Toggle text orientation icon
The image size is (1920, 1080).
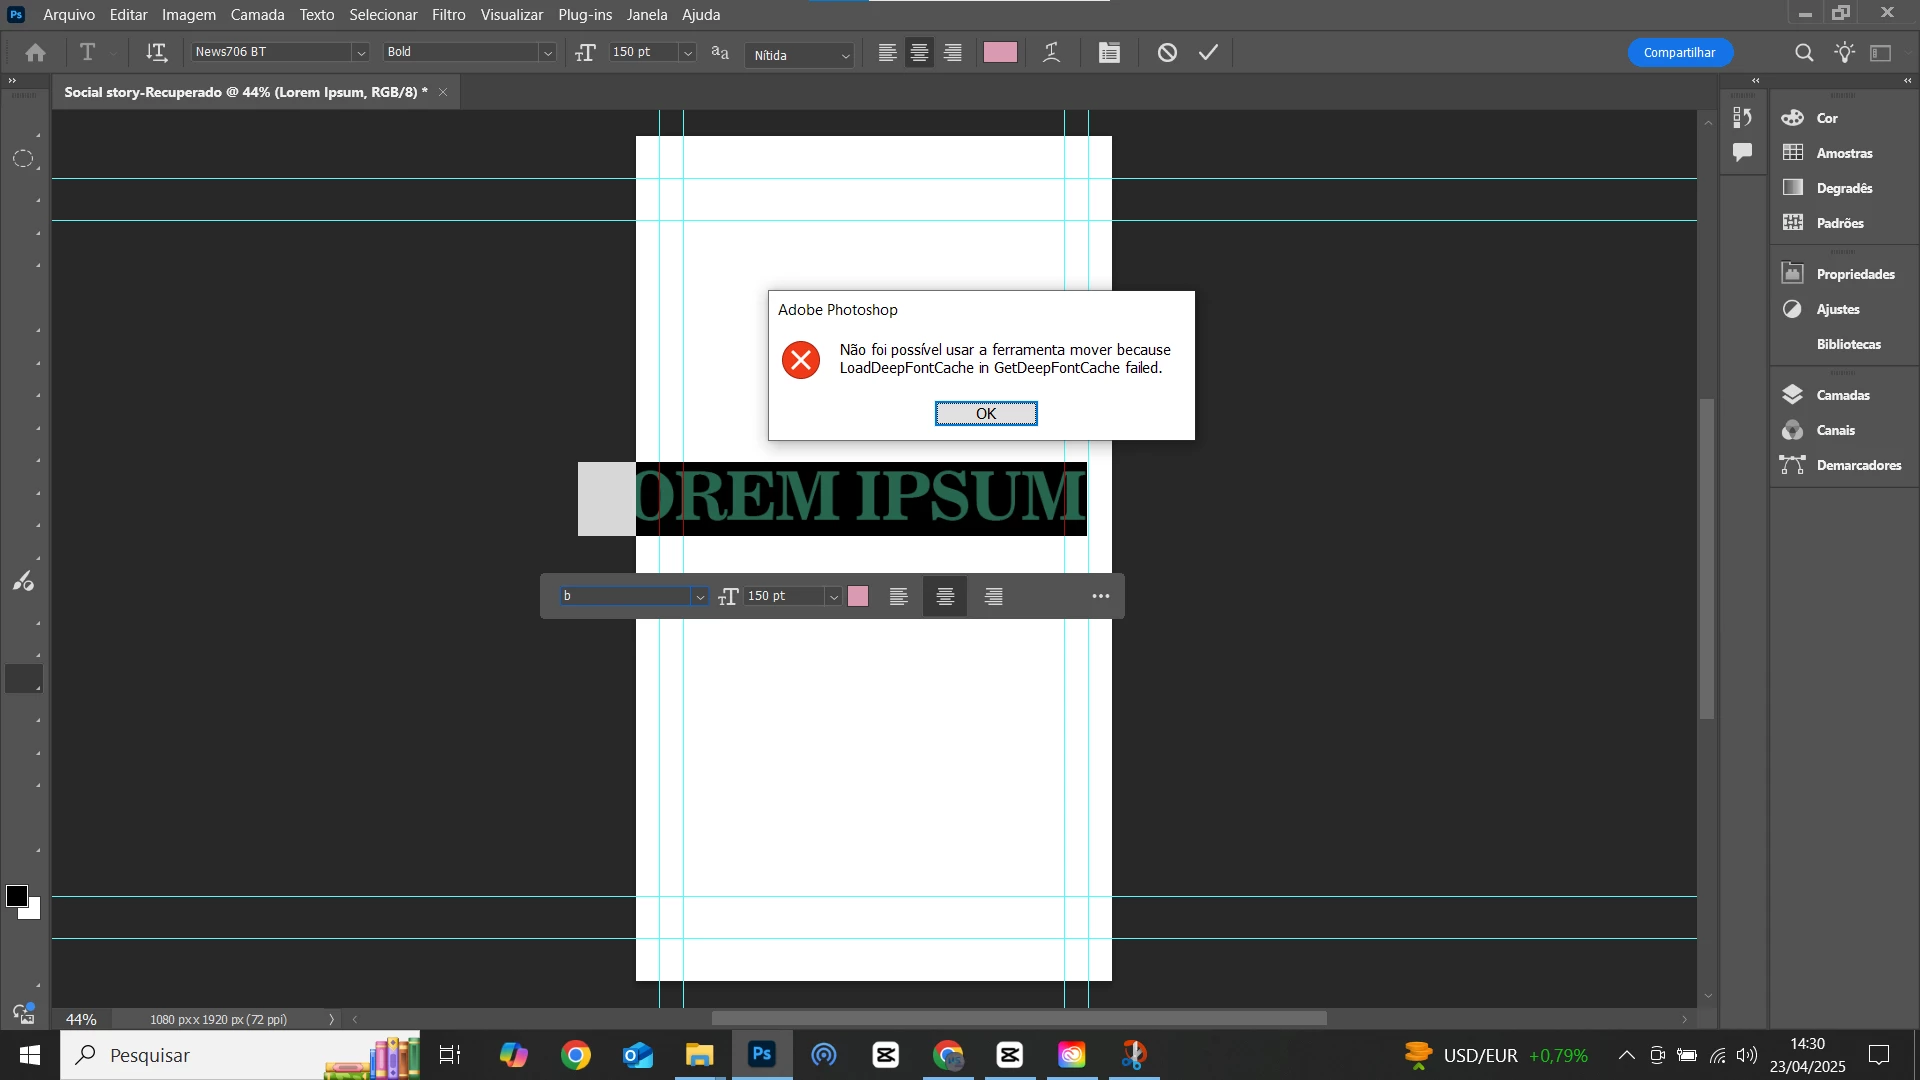point(156,52)
